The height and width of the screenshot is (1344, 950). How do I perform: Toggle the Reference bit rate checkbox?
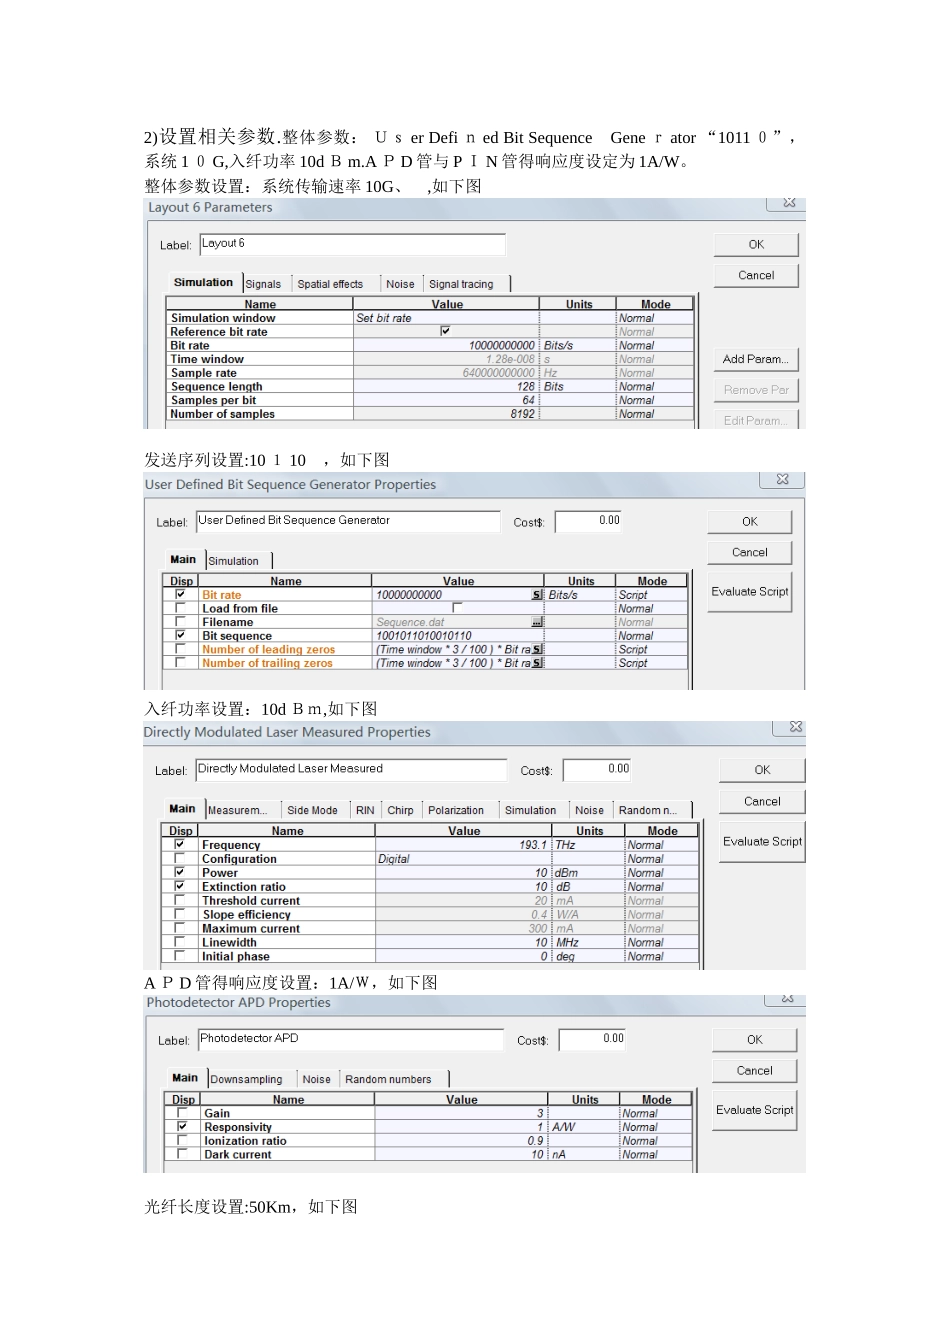tap(445, 331)
